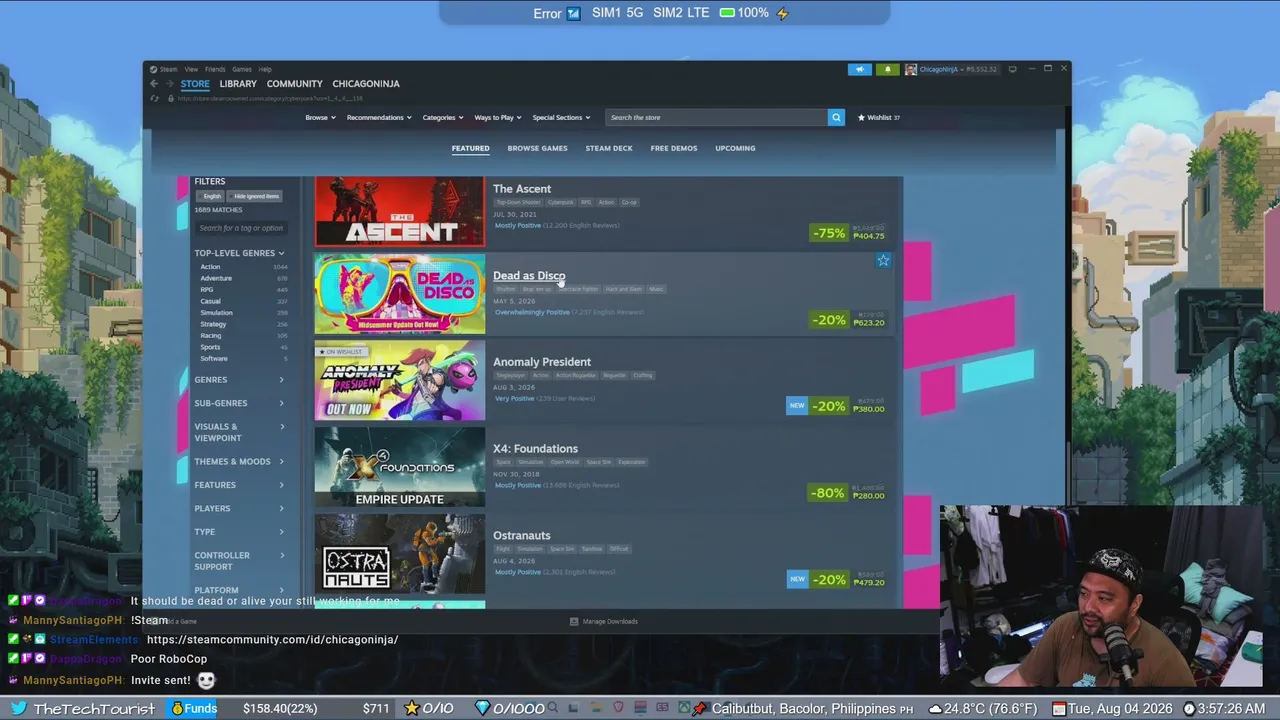Expand the Sub-Genres filter section

(239, 403)
